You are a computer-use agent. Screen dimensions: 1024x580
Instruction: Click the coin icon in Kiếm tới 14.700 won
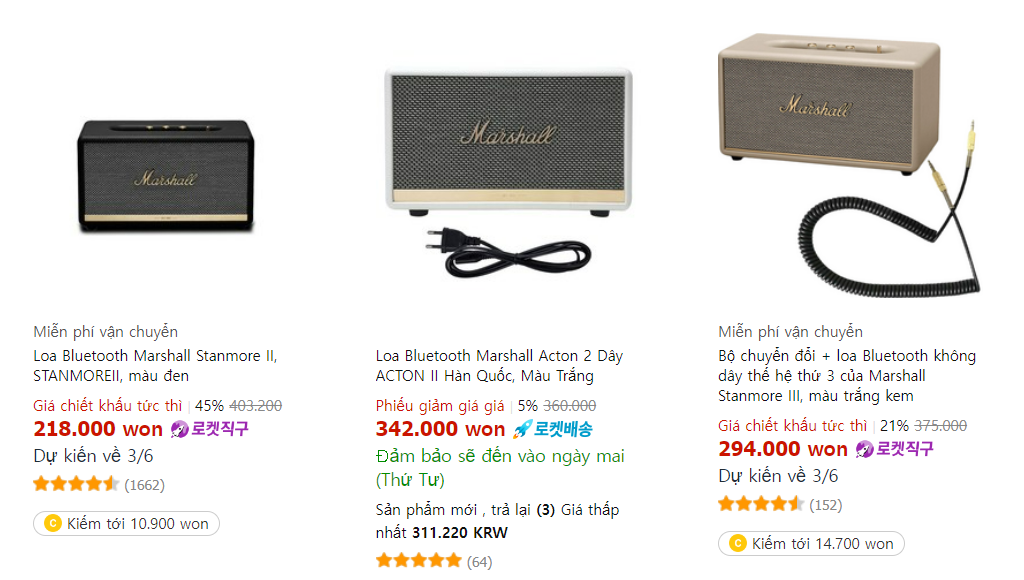[x=738, y=544]
